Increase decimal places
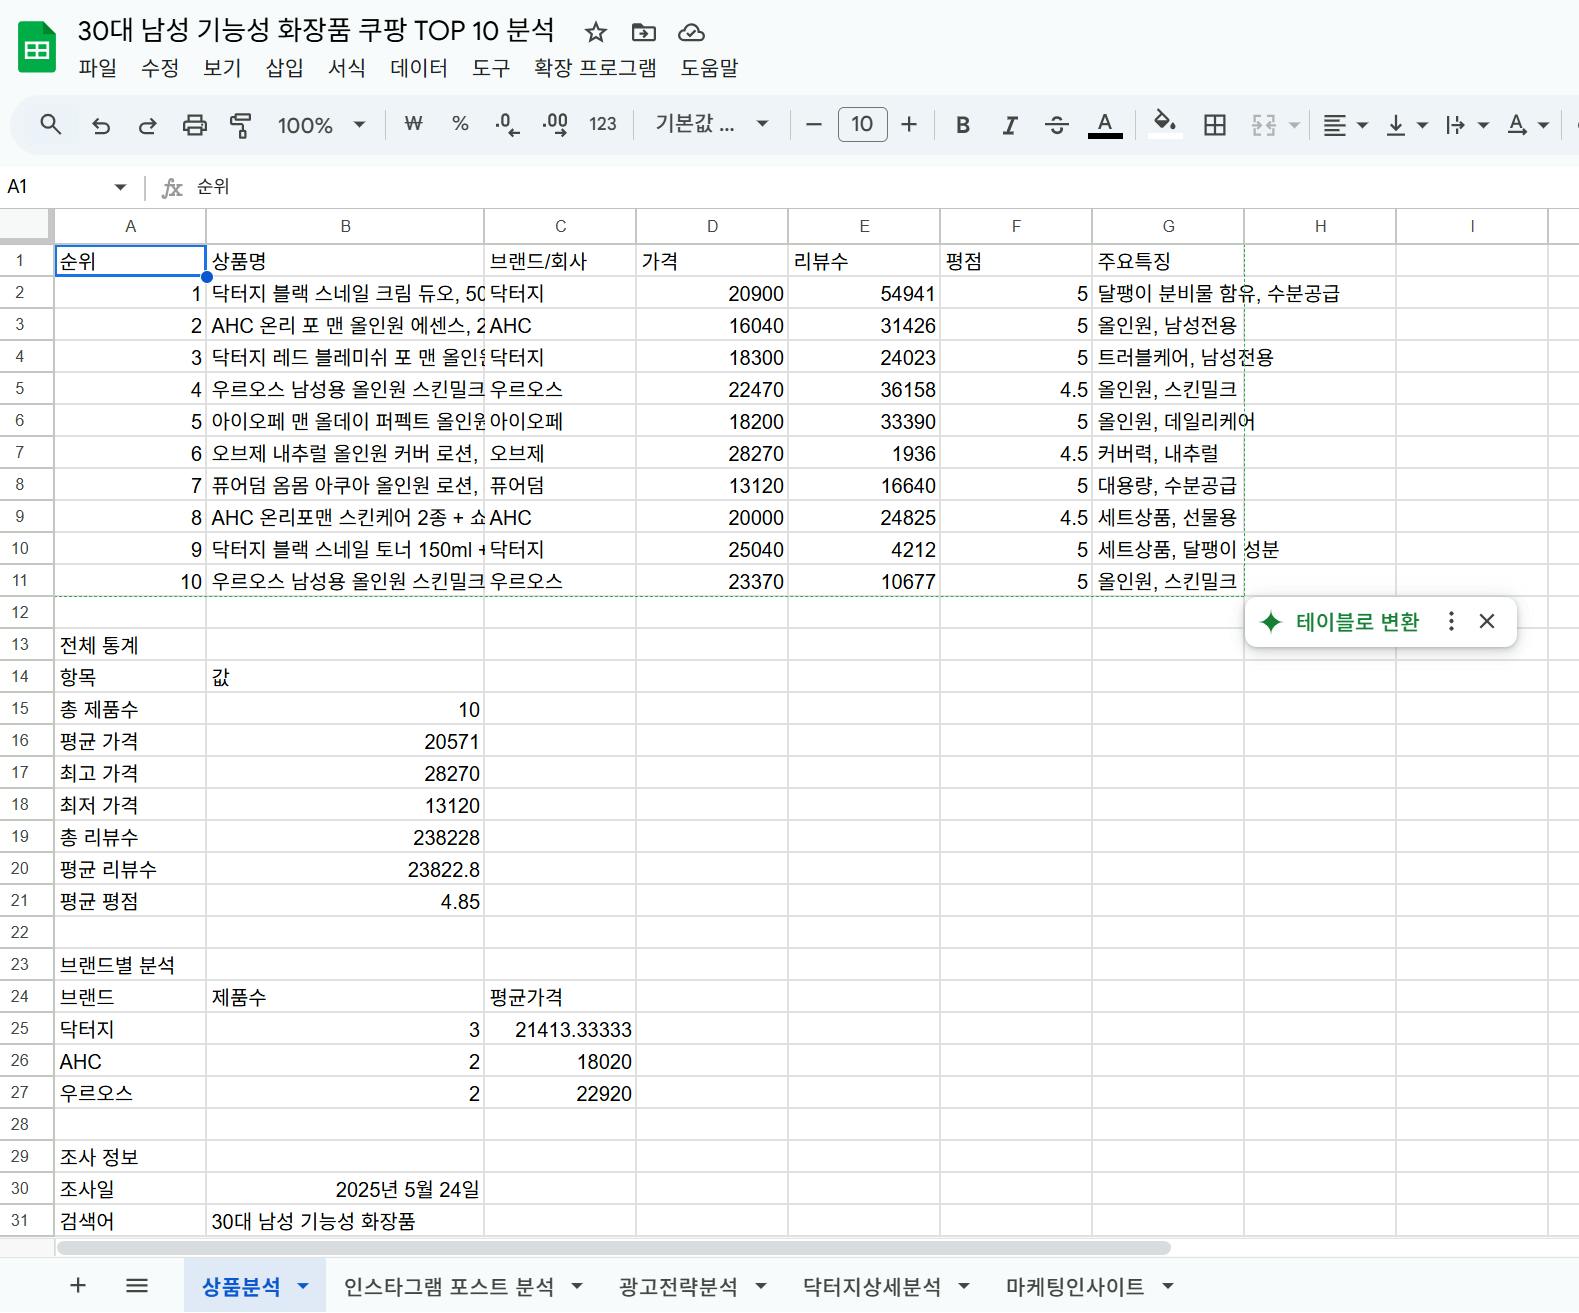This screenshot has height=1313, width=1579. click(x=555, y=125)
